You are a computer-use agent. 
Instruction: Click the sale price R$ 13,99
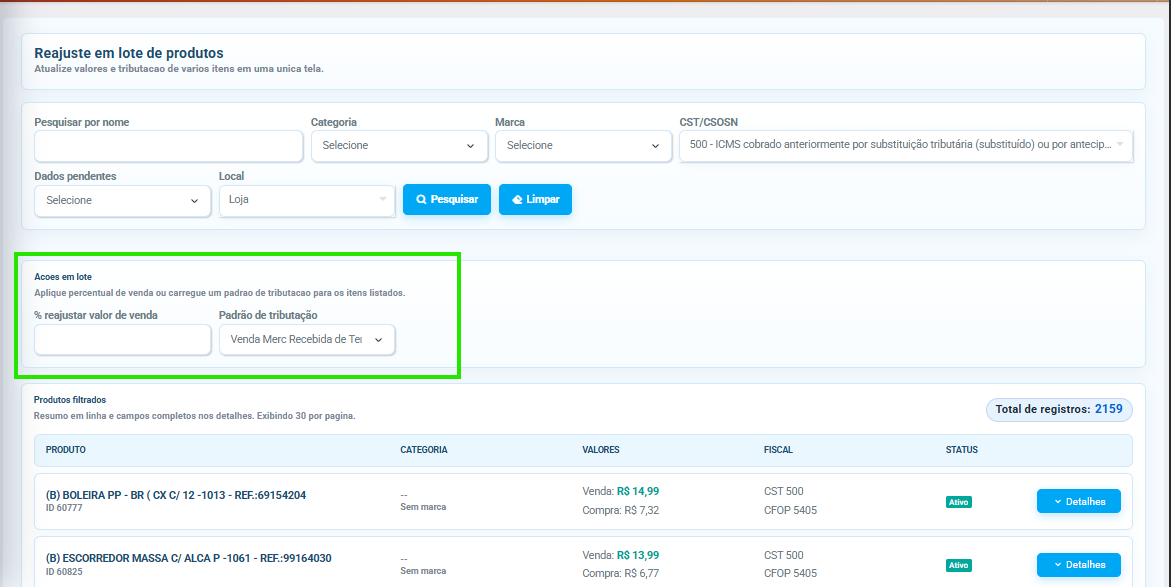(x=638, y=556)
